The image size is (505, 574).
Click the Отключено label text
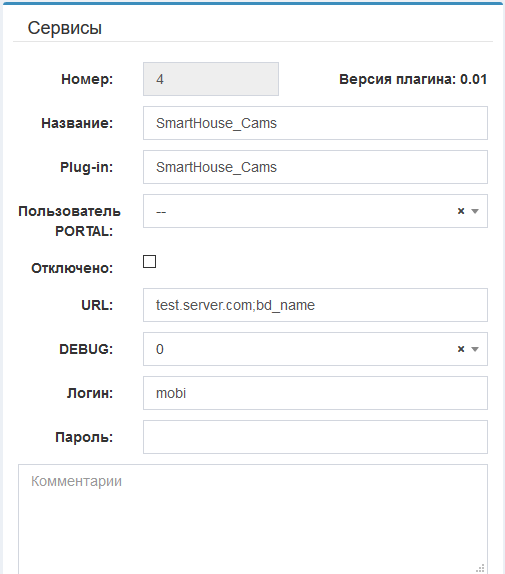(72, 268)
